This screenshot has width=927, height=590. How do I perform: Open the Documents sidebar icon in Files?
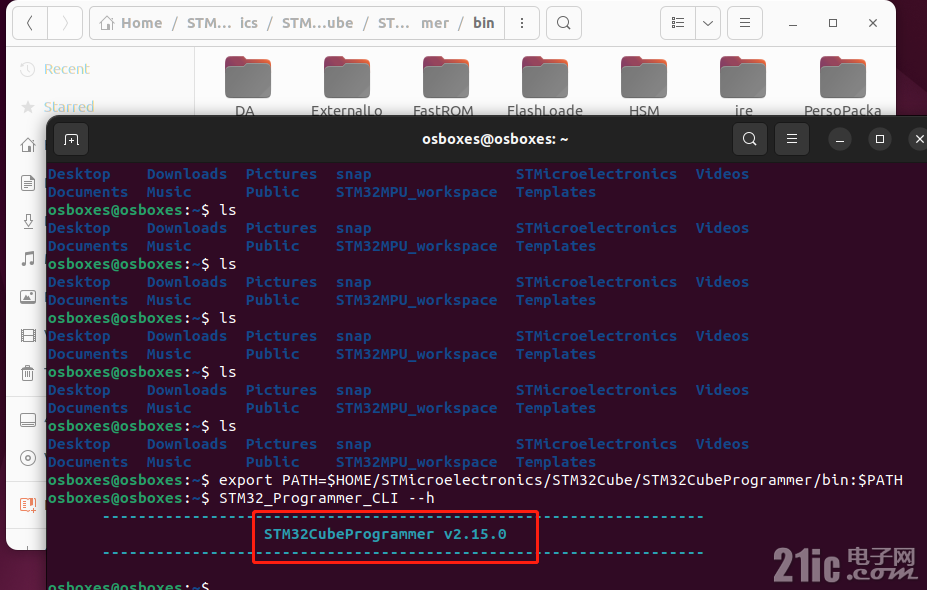[28, 183]
